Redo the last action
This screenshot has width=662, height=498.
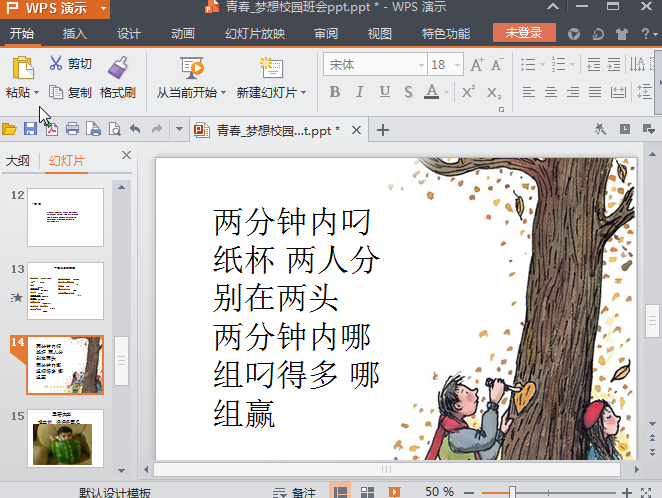(157, 129)
